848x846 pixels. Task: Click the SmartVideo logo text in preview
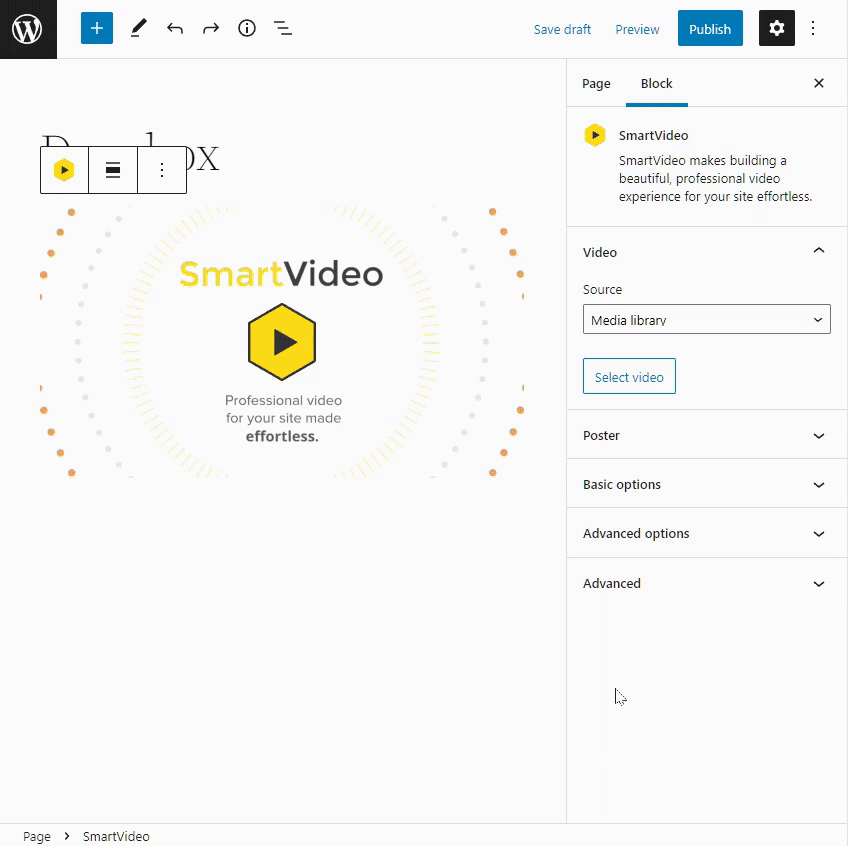pyautogui.click(x=281, y=274)
